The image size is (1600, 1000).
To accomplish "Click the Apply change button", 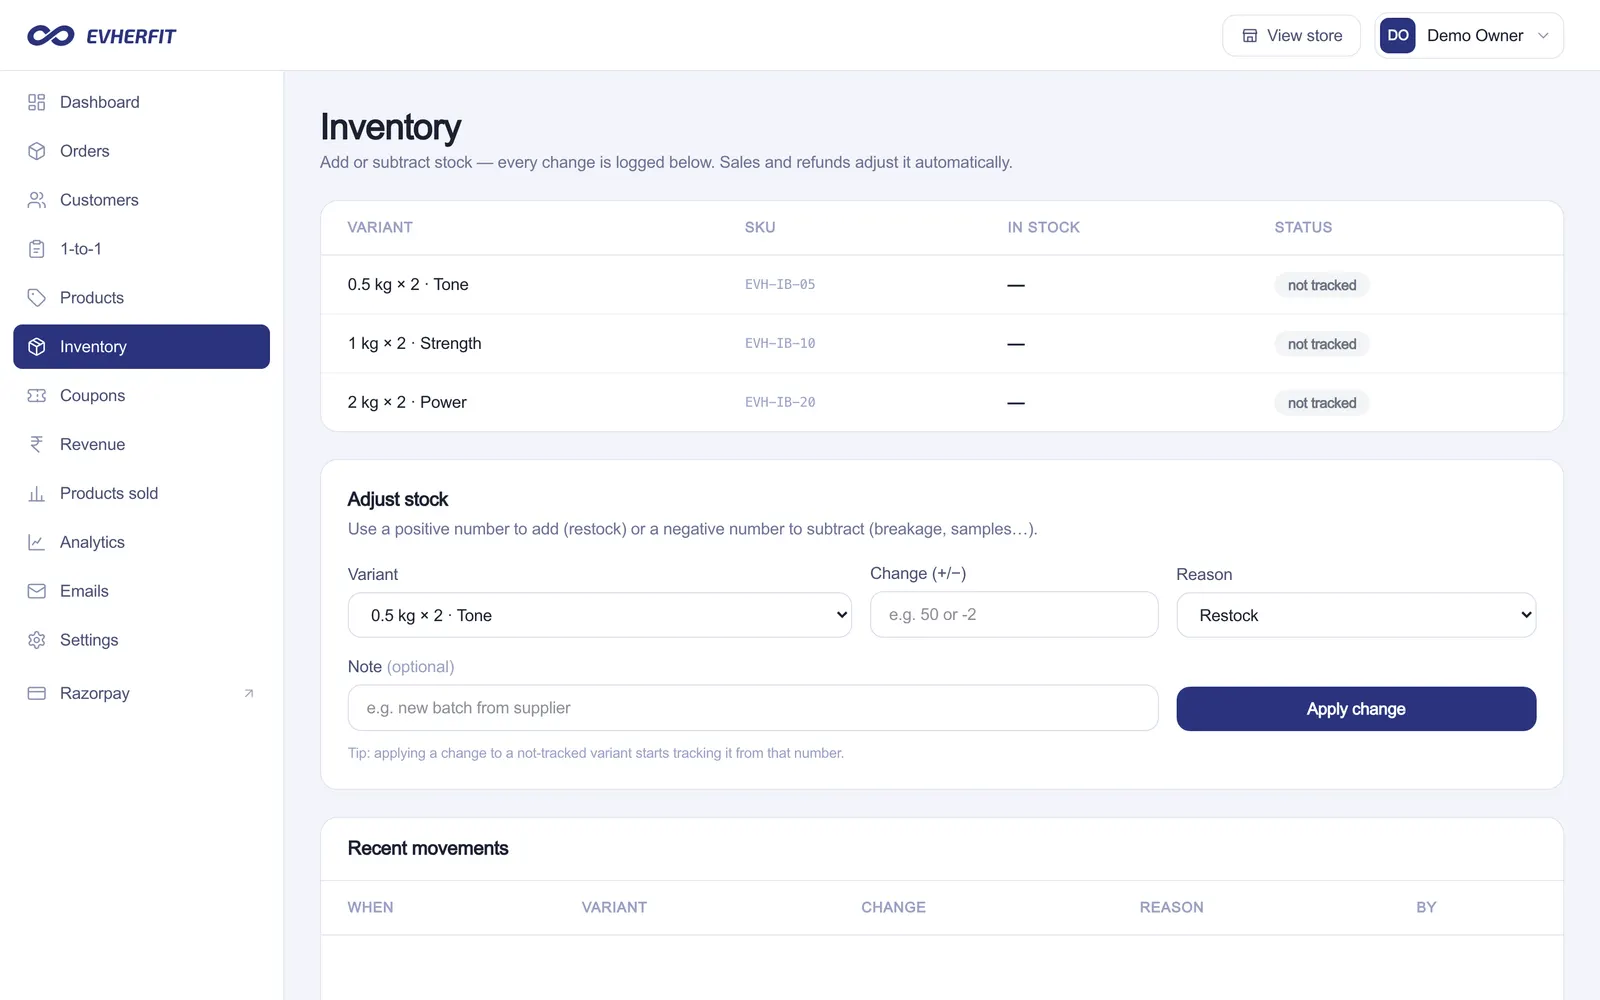I will (x=1356, y=709).
